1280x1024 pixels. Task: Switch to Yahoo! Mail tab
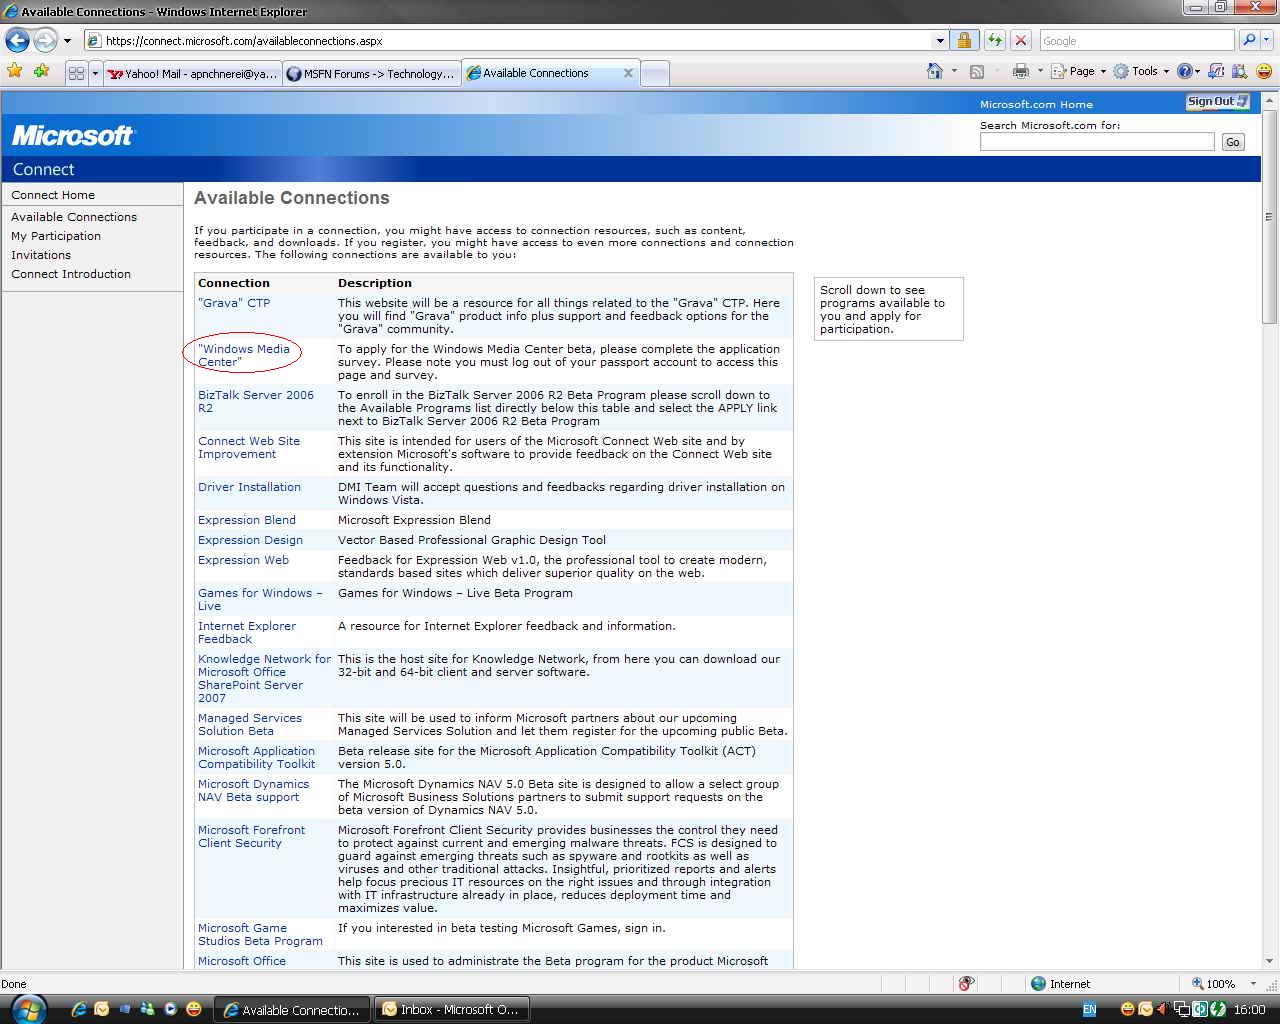coord(192,73)
